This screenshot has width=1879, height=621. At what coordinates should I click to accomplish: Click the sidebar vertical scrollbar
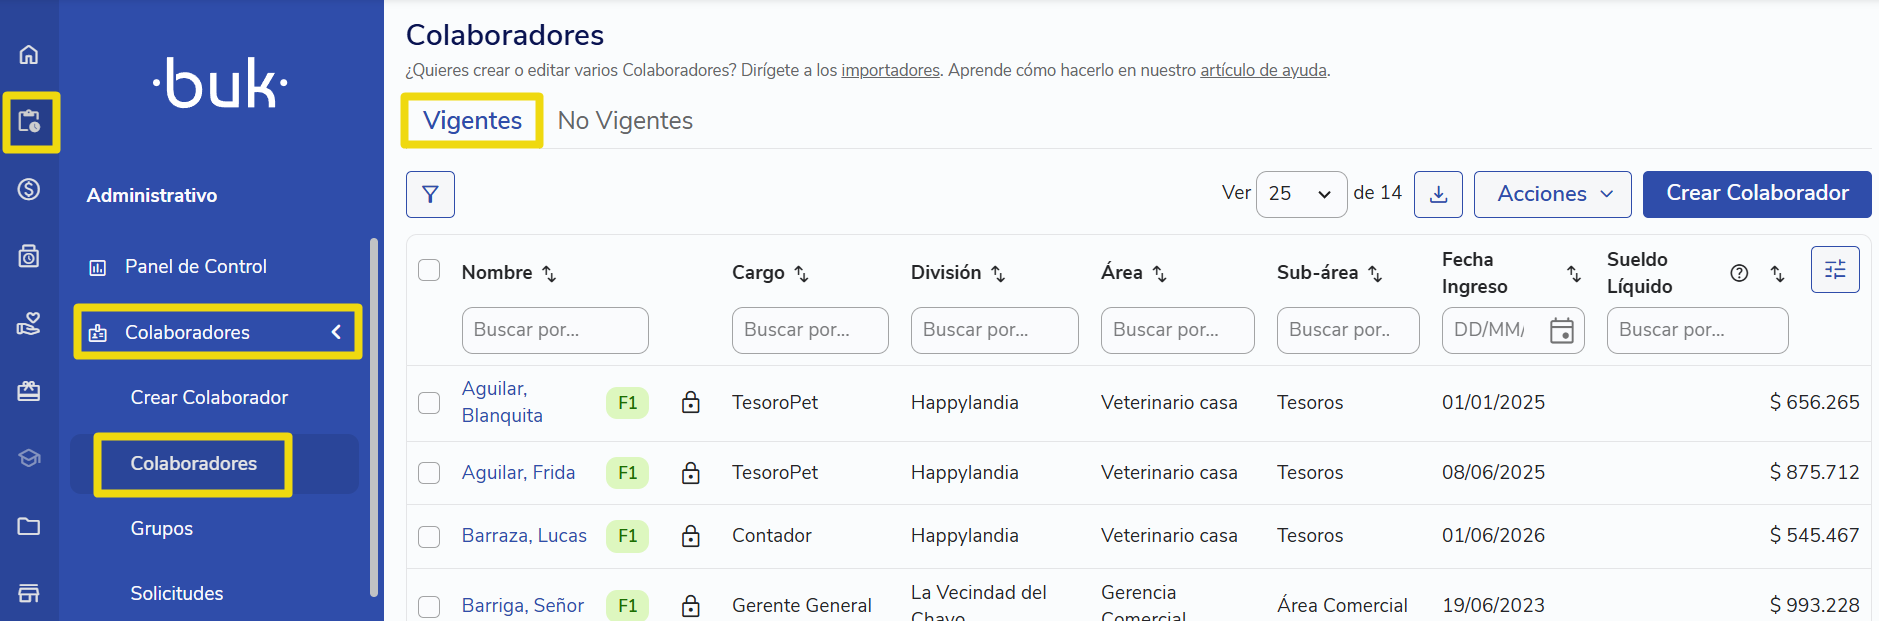pos(374,417)
